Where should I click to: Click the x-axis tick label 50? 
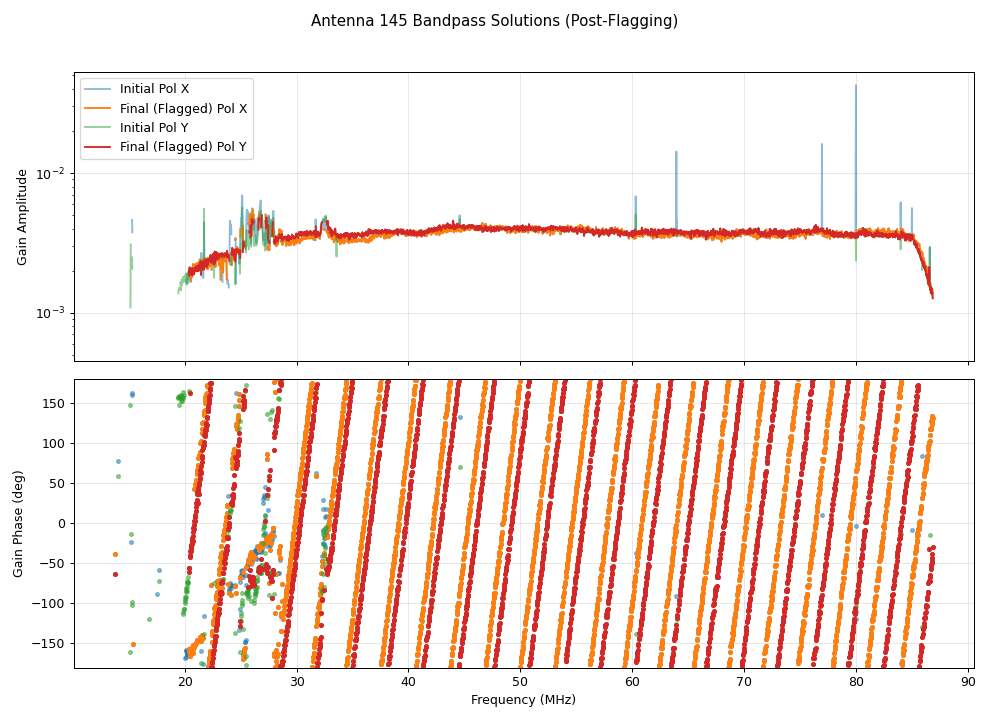tap(520, 682)
